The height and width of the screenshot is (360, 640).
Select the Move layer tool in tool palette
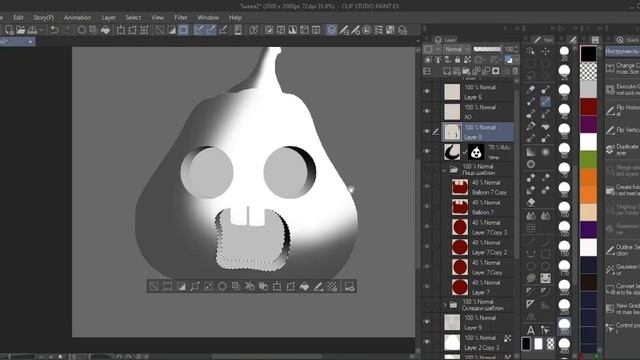click(x=545, y=51)
